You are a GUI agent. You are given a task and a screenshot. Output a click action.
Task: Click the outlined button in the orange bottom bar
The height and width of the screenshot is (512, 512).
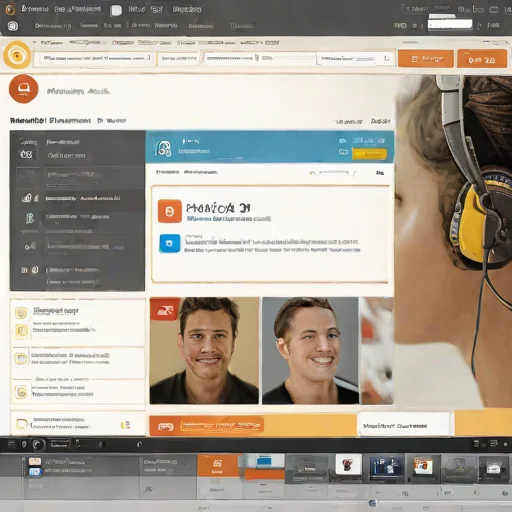click(x=222, y=426)
